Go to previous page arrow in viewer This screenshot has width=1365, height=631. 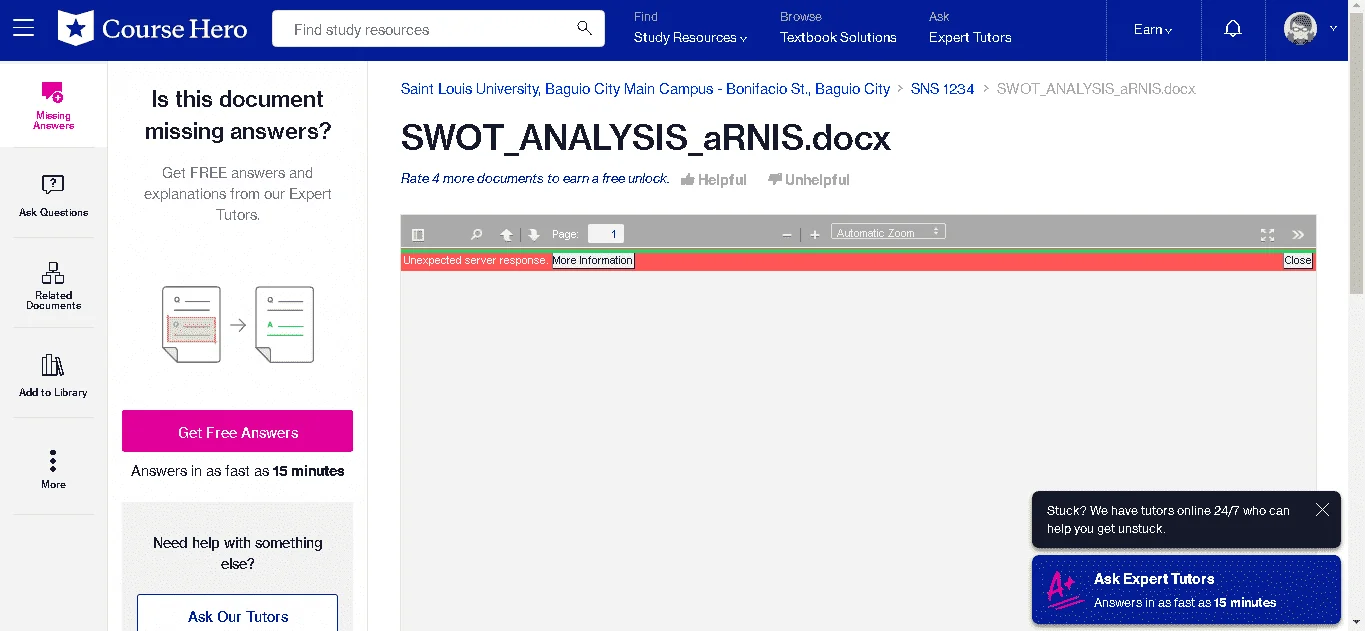tap(507, 234)
